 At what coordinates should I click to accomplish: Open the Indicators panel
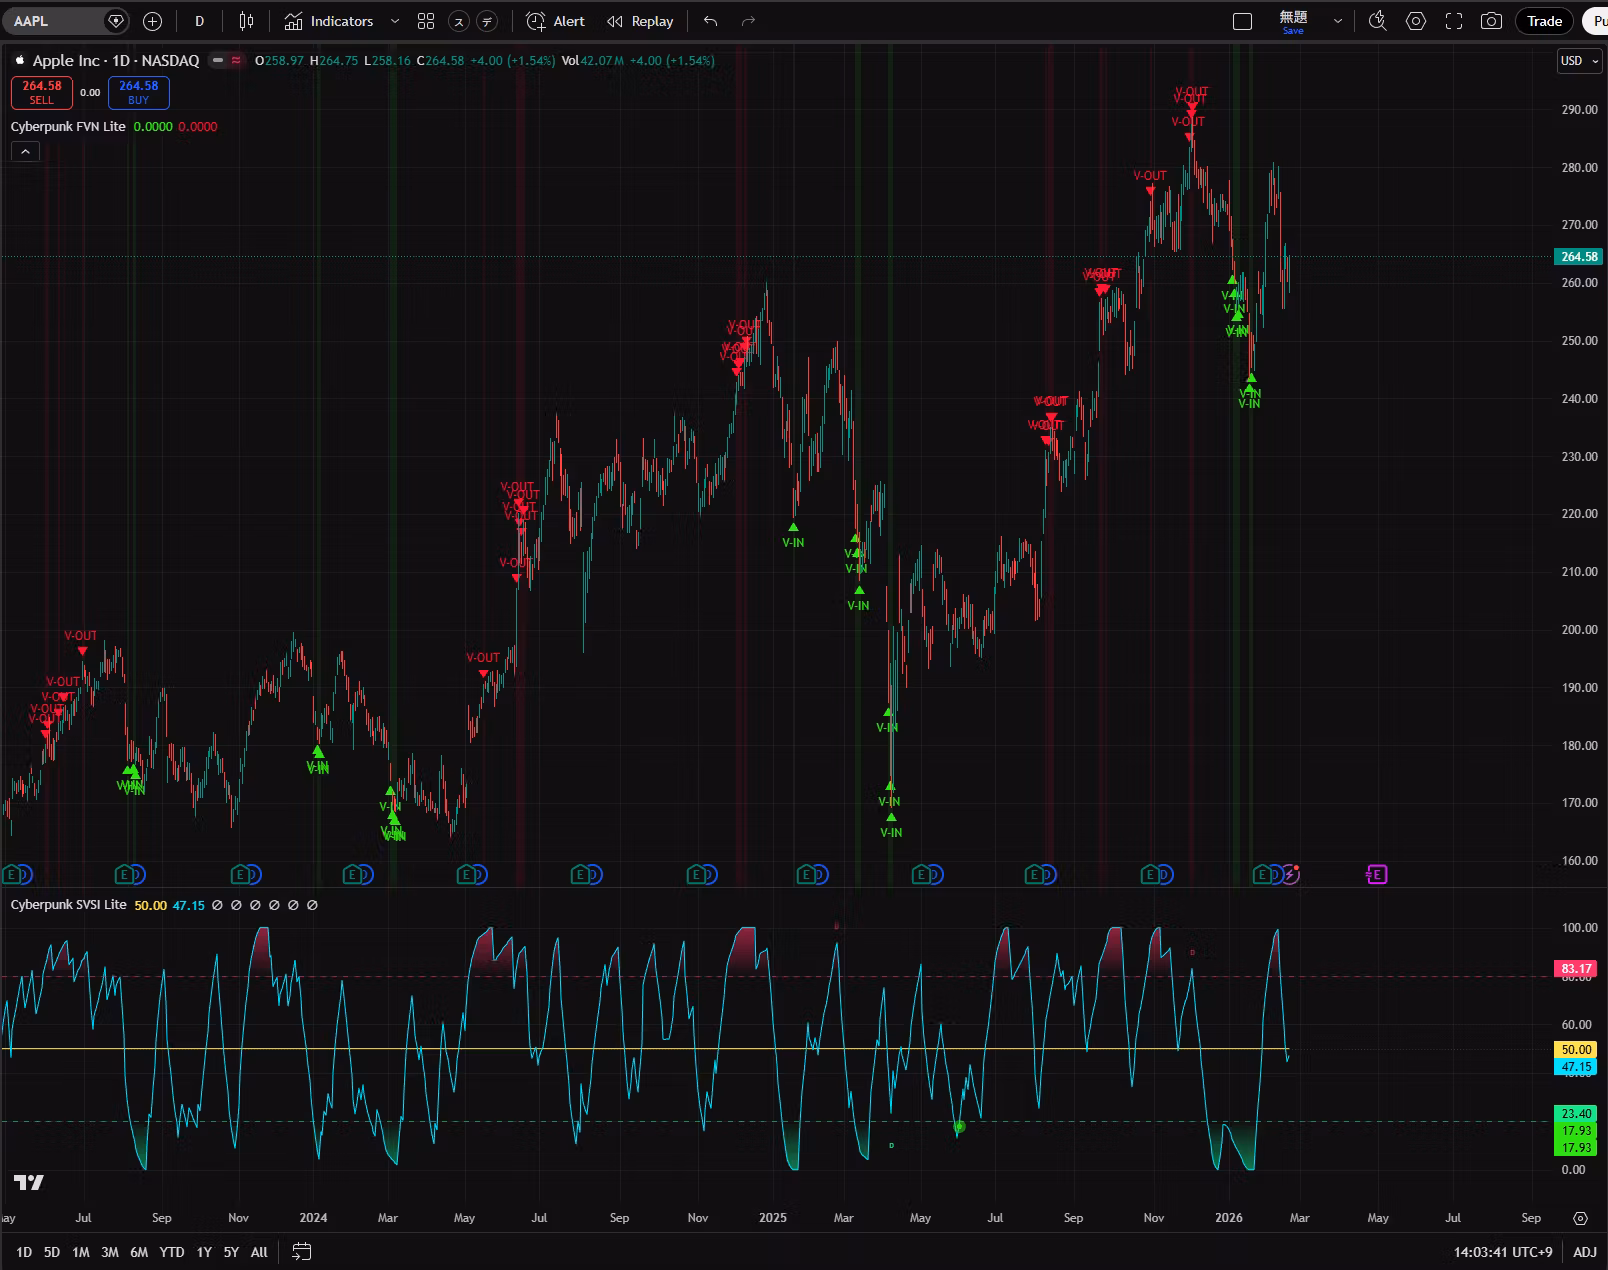[329, 21]
